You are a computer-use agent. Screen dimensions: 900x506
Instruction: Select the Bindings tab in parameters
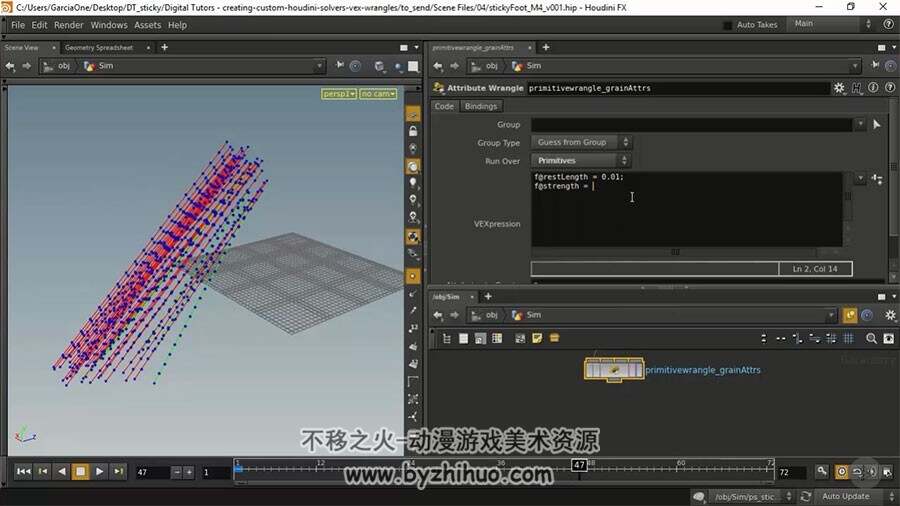481,106
